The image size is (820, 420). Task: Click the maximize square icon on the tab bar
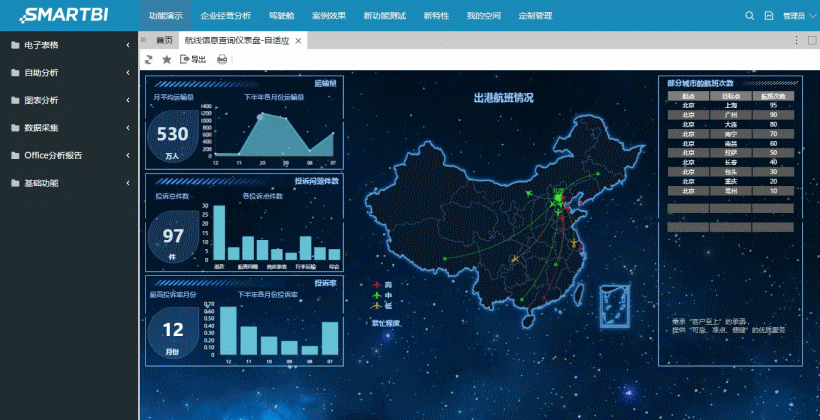pyautogui.click(x=811, y=40)
